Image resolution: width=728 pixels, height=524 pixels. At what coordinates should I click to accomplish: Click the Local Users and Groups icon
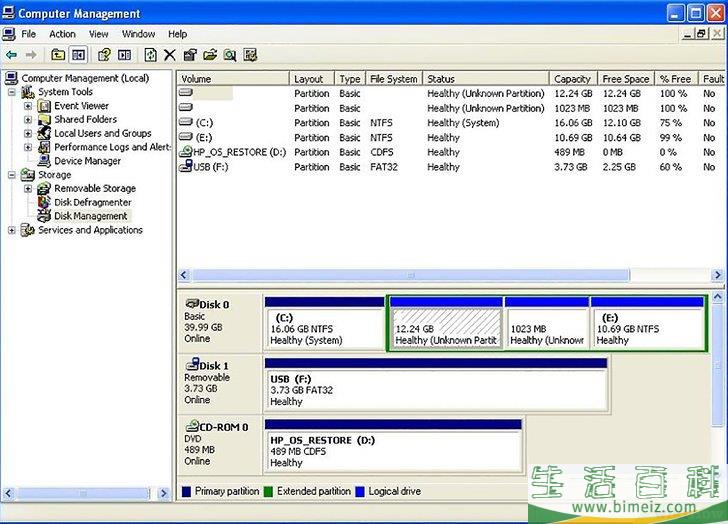pyautogui.click(x=44, y=133)
